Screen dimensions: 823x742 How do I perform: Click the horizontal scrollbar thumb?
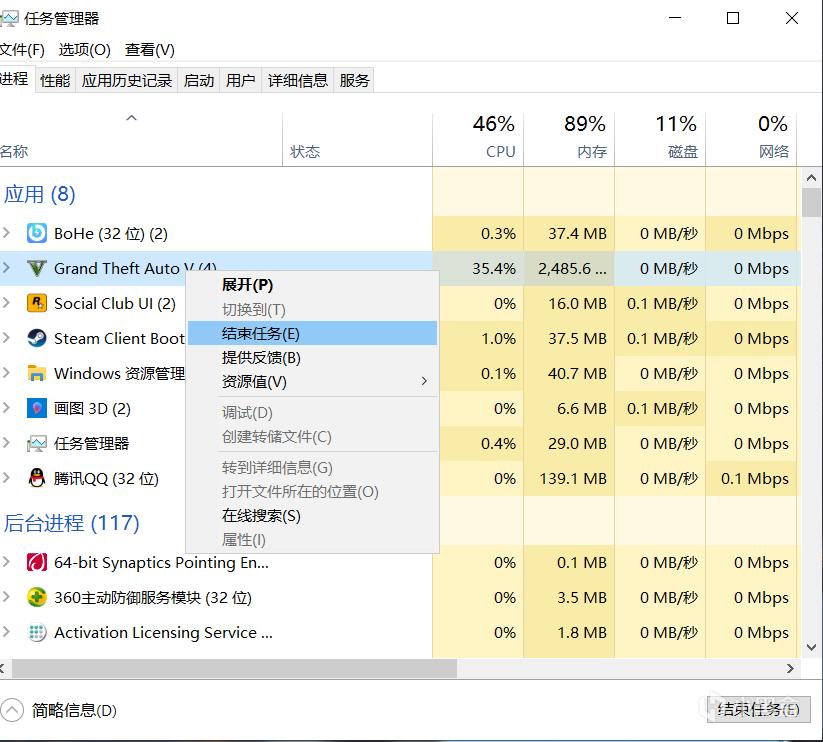(x=235, y=669)
